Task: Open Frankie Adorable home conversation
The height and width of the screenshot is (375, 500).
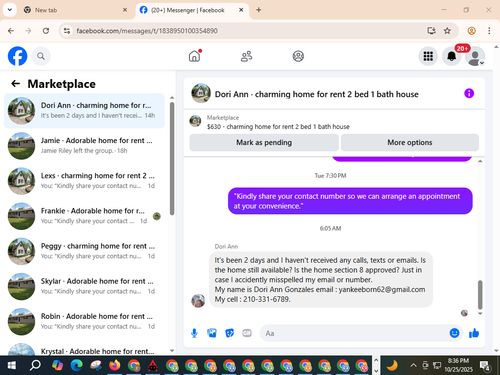Action: pos(84,216)
